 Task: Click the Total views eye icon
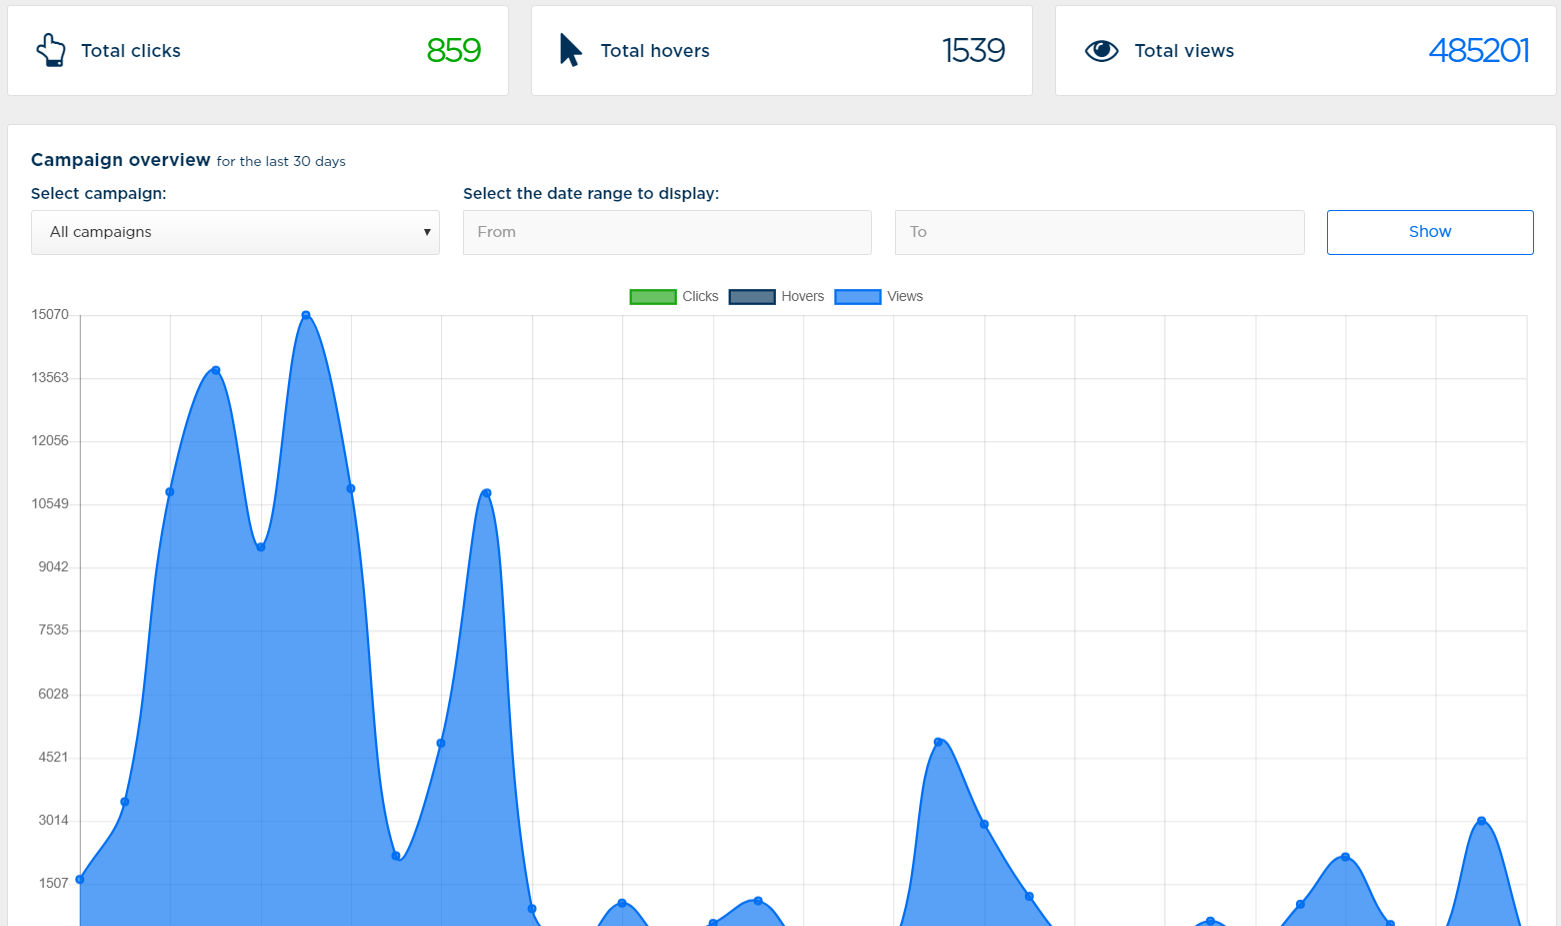click(x=1101, y=50)
